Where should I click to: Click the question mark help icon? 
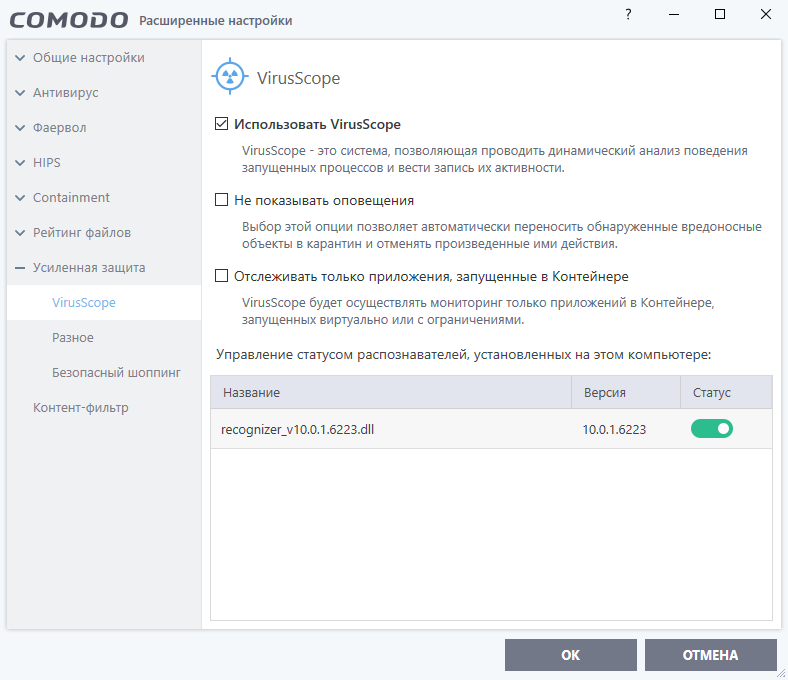(628, 15)
